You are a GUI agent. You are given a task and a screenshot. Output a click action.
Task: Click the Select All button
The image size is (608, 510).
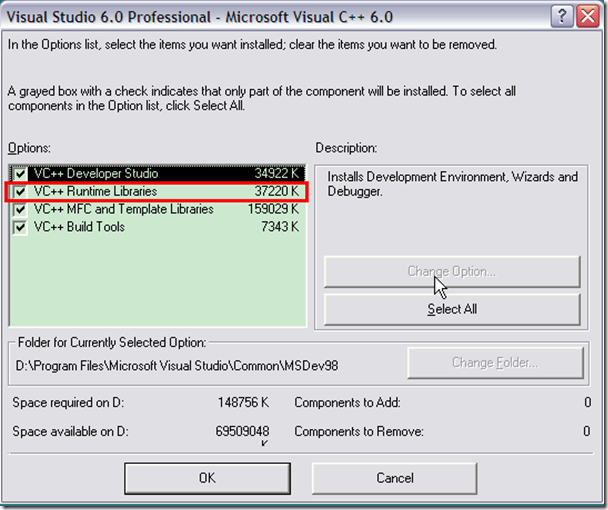tap(452, 309)
